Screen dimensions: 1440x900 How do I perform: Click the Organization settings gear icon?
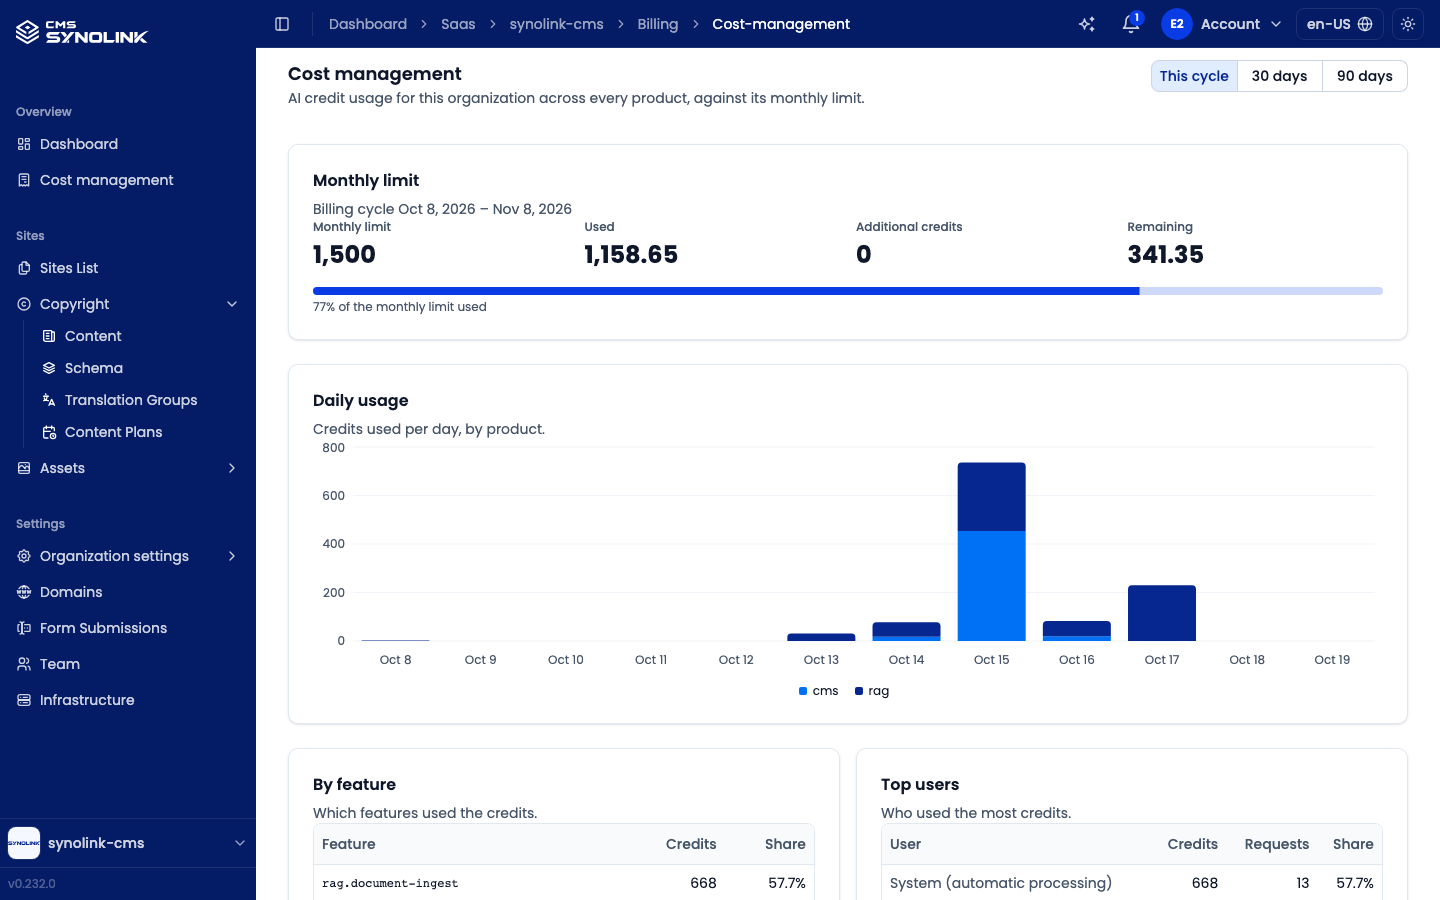pos(24,556)
